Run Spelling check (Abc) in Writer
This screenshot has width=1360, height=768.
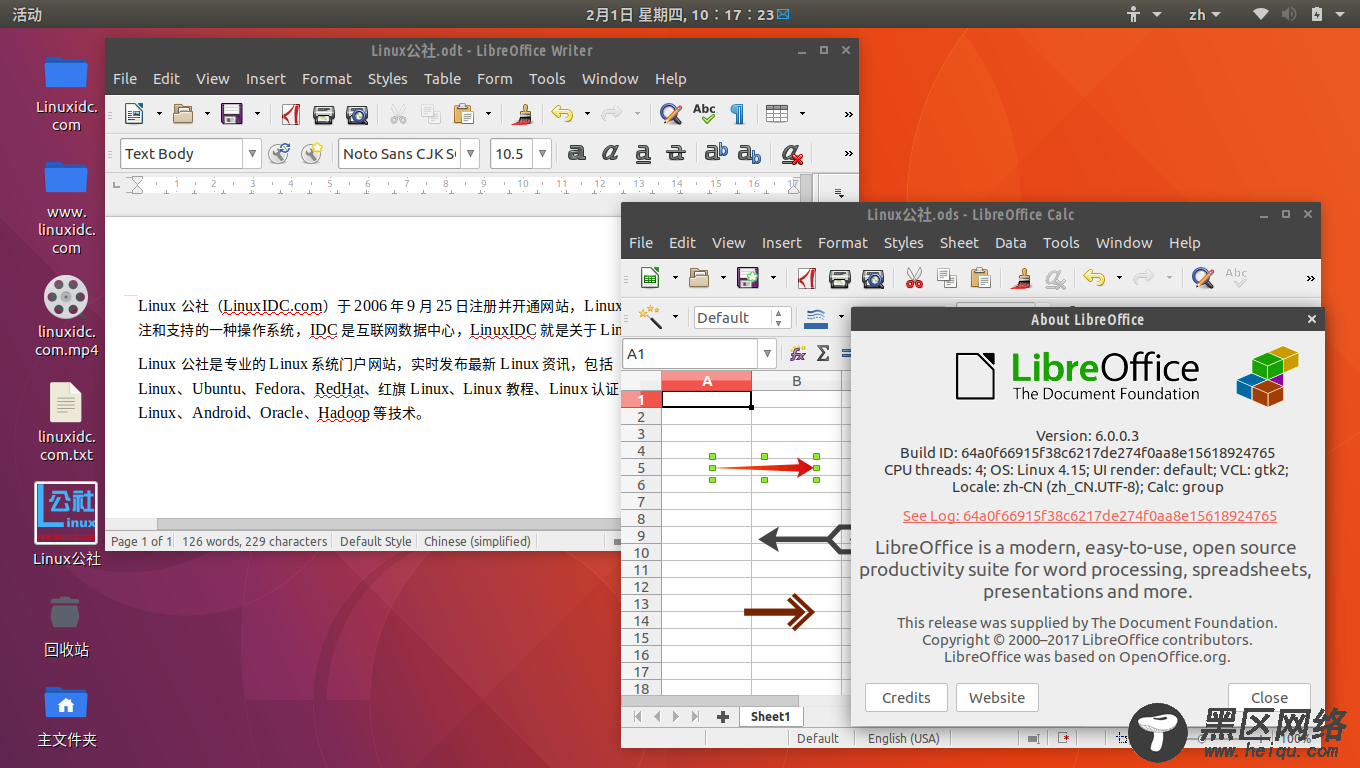704,114
